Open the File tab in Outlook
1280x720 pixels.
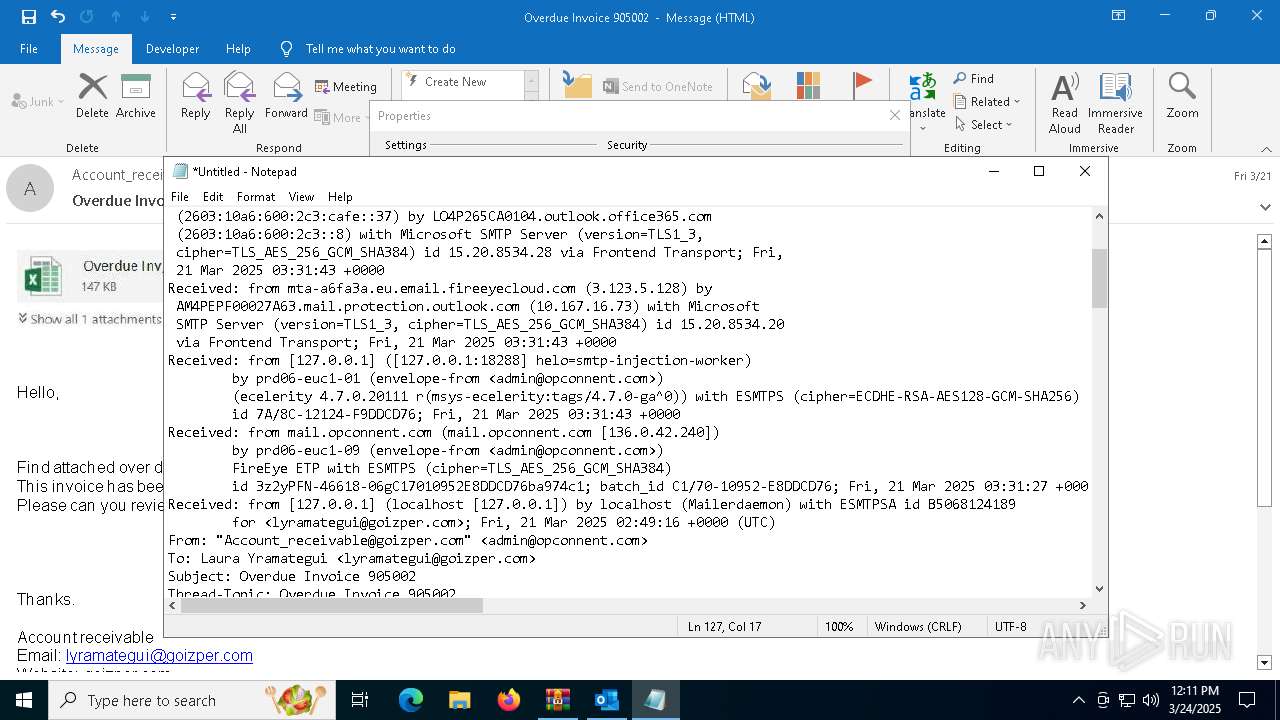pos(29,48)
